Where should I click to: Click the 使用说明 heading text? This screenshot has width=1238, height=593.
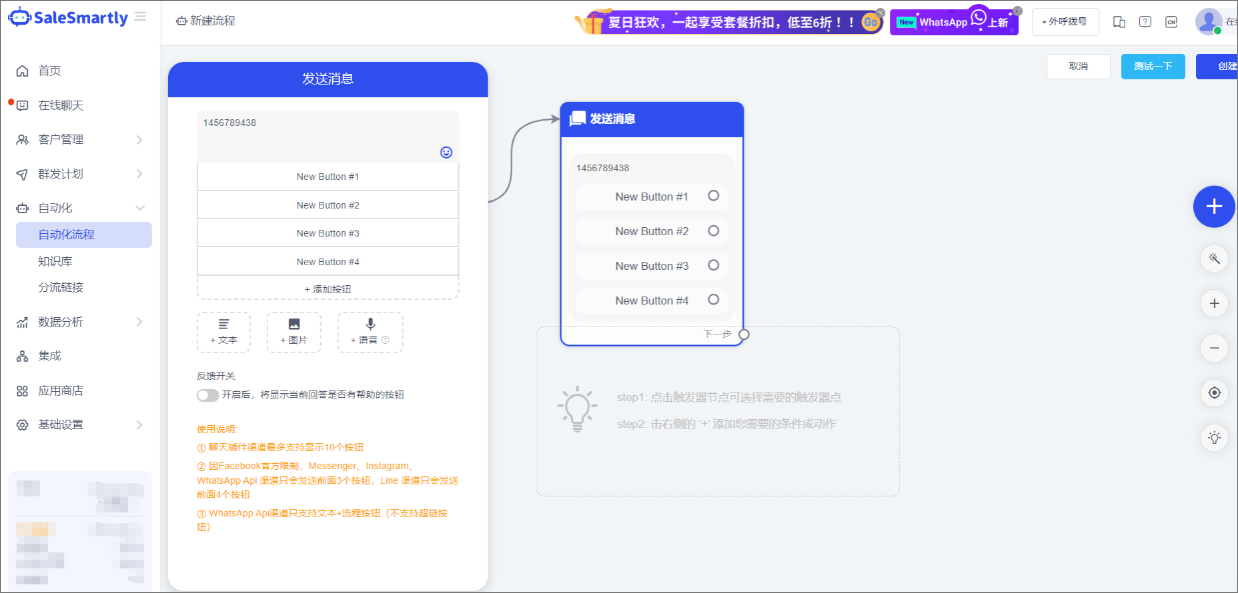point(218,429)
